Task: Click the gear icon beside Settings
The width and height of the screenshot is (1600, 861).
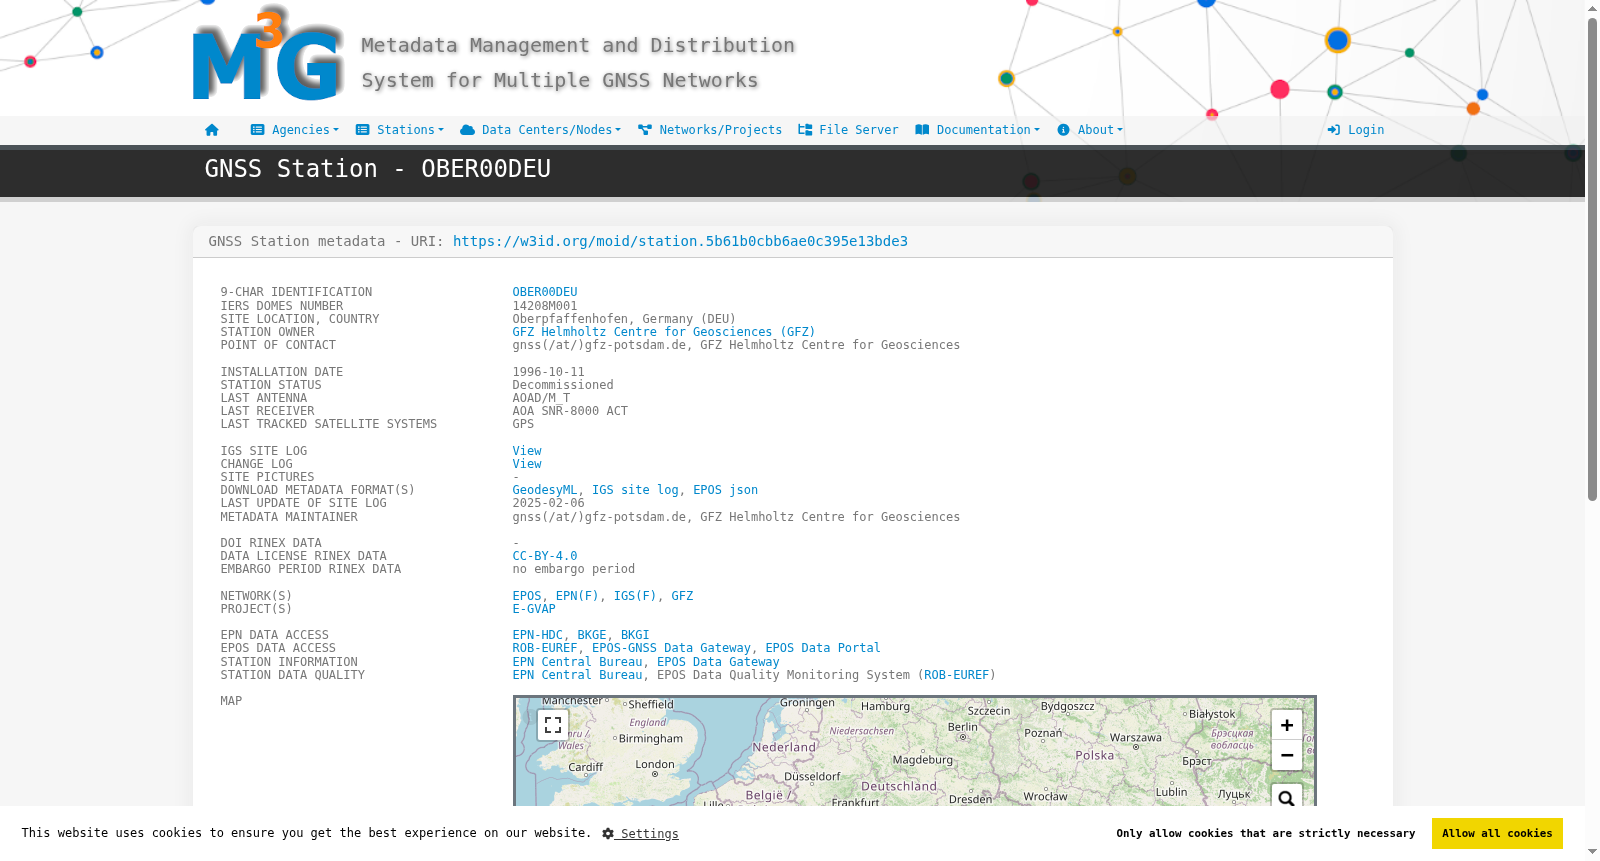Action: pos(608,834)
